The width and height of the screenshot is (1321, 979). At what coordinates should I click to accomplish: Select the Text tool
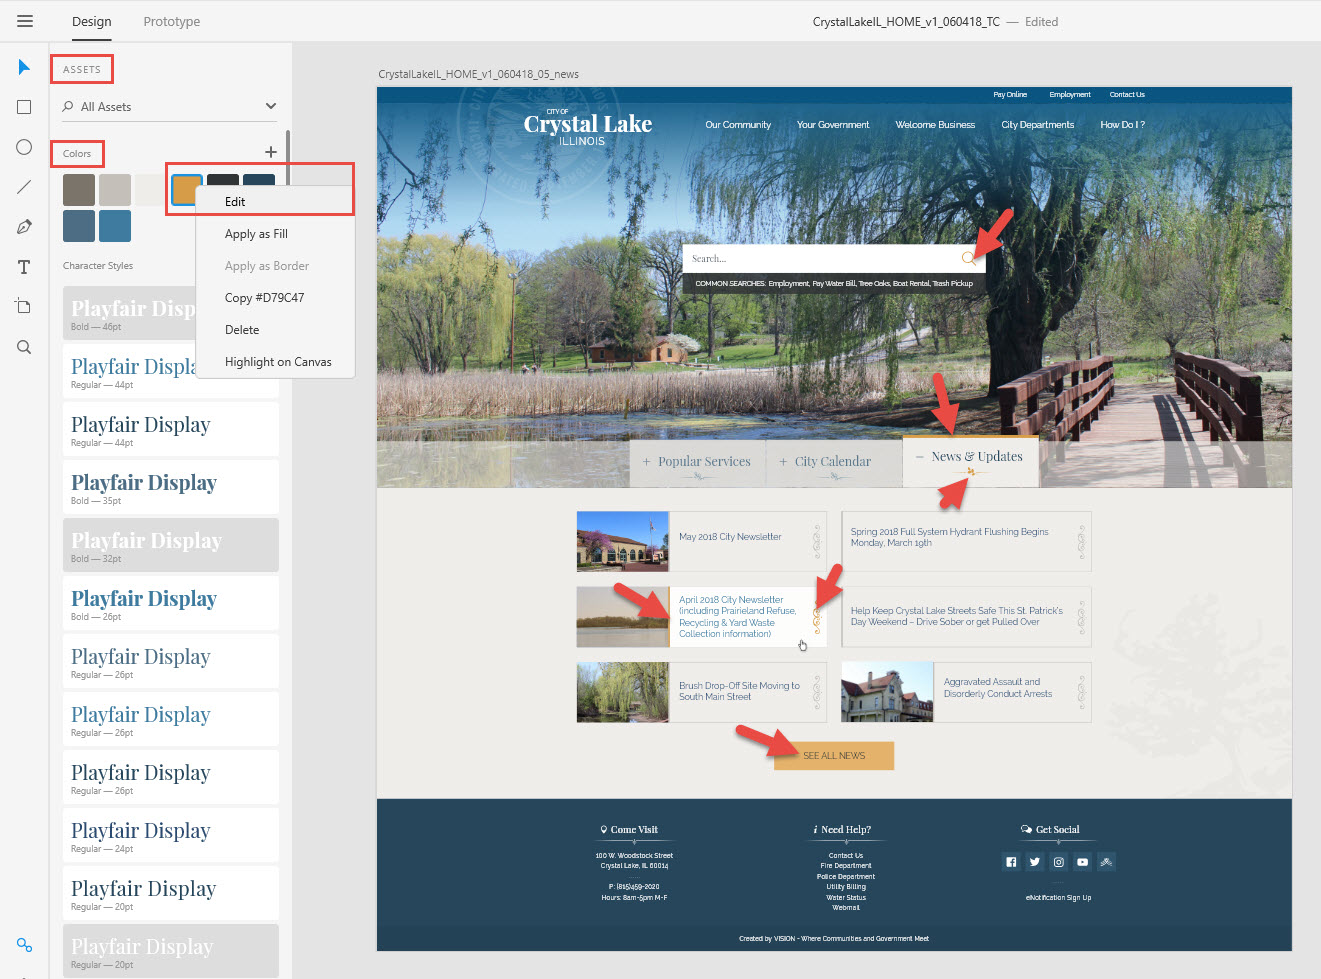coord(24,267)
